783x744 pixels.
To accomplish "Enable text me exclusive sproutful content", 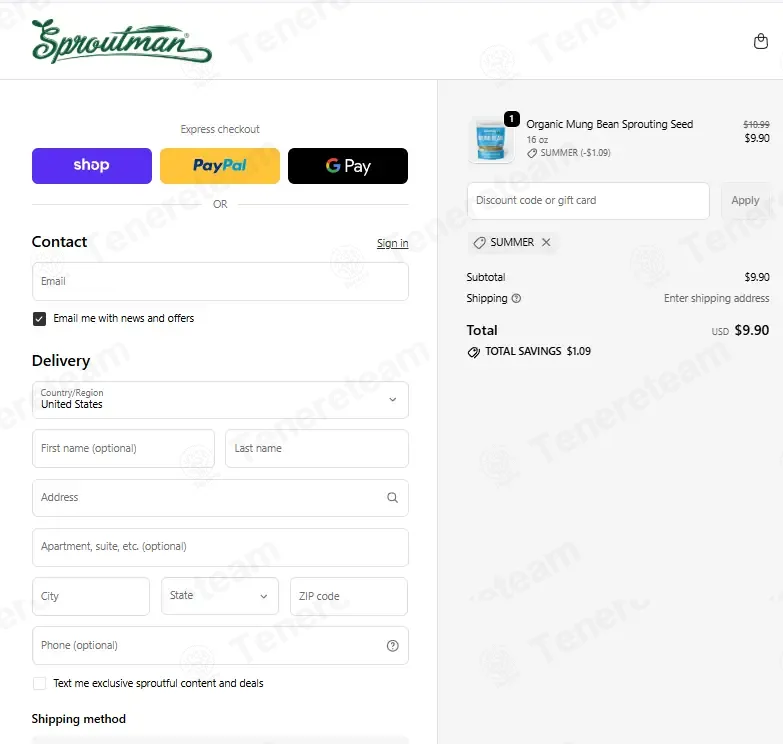I will click(39, 683).
